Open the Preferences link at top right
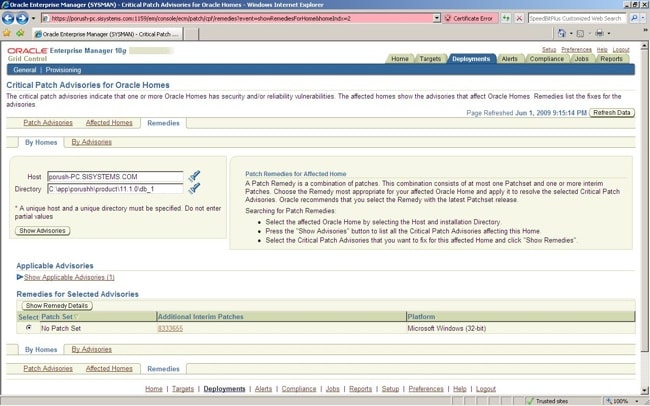The image size is (650, 406). click(x=576, y=49)
